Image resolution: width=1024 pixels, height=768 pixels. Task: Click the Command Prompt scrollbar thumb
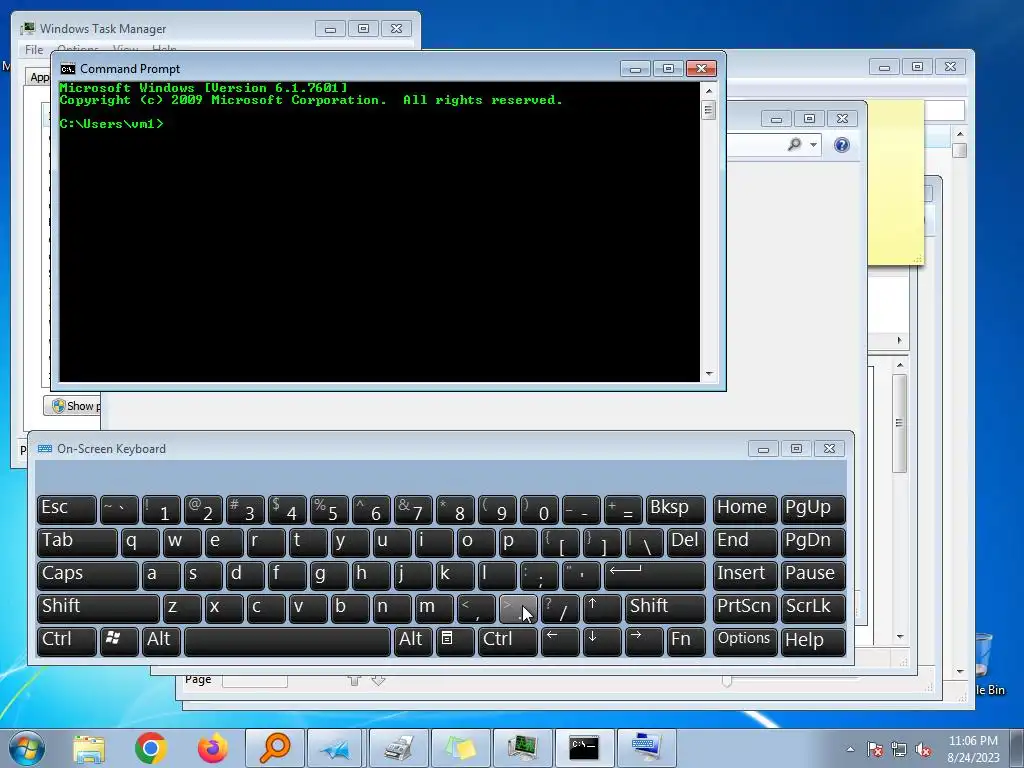(x=709, y=110)
